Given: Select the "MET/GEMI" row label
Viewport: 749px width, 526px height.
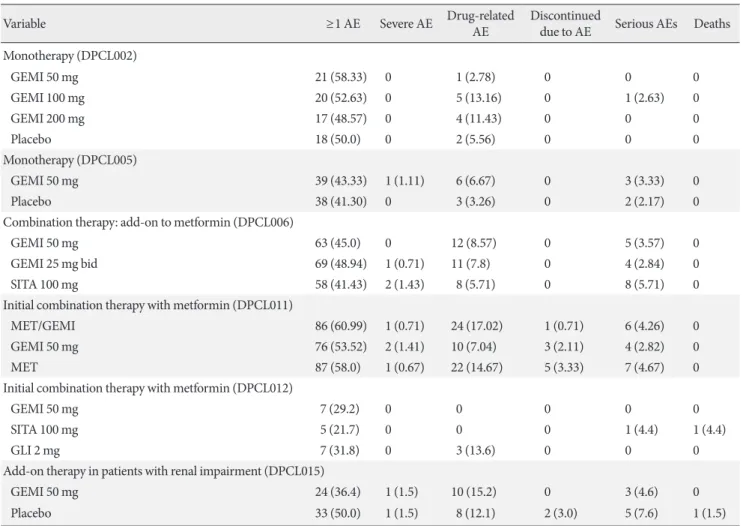Looking at the screenshot, I should click(43, 326).
